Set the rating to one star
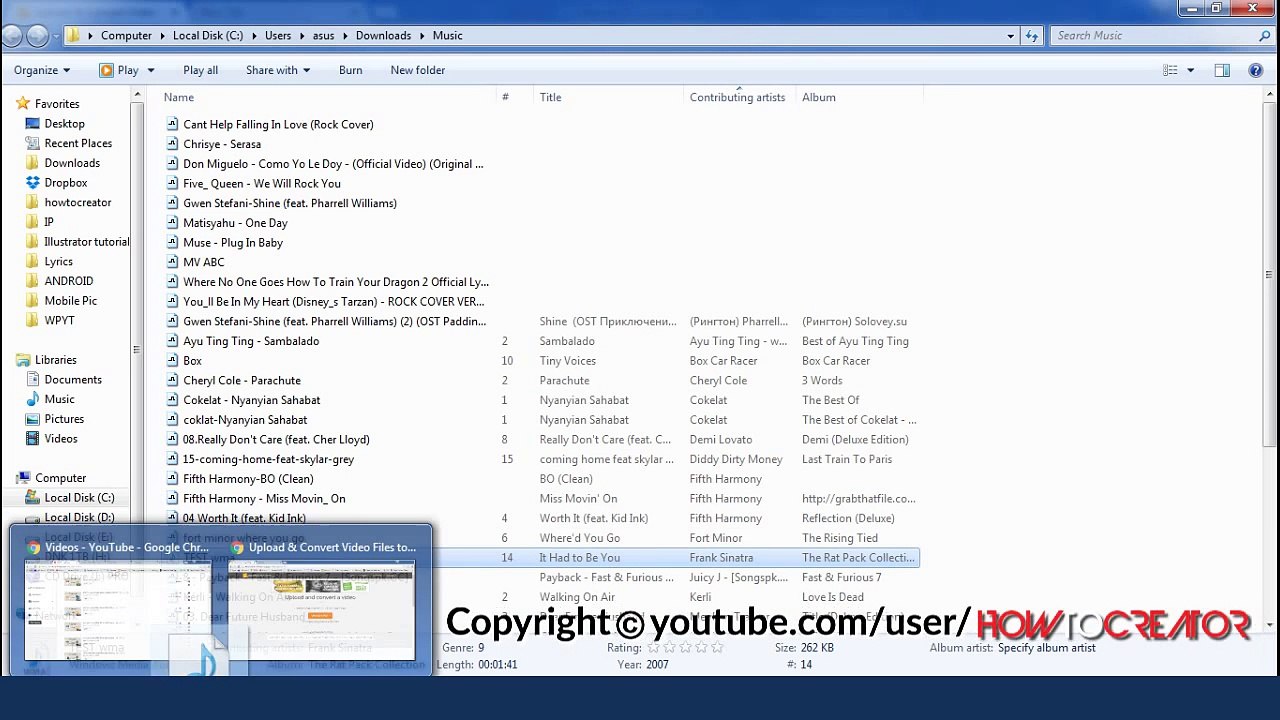Screen dimensions: 1280x720 coord(654,648)
